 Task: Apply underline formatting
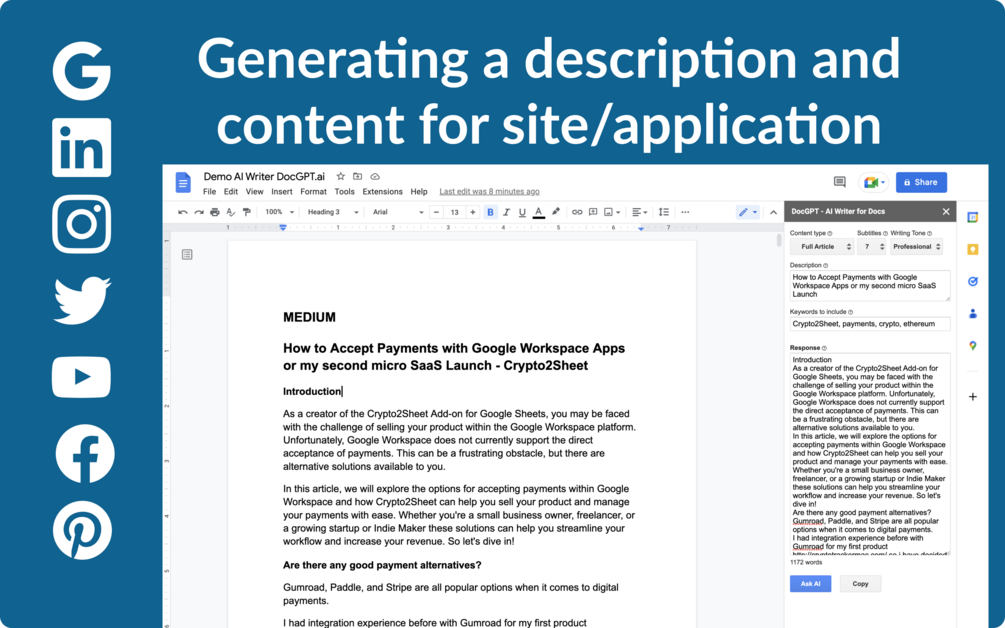tap(522, 212)
